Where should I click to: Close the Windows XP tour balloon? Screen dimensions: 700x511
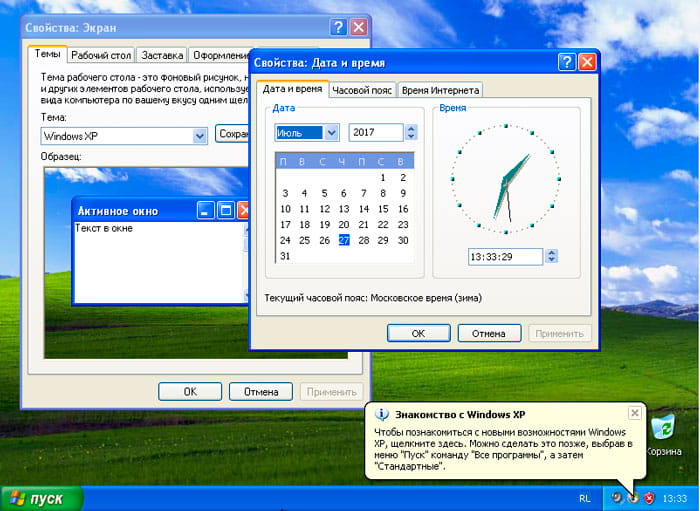pos(634,413)
